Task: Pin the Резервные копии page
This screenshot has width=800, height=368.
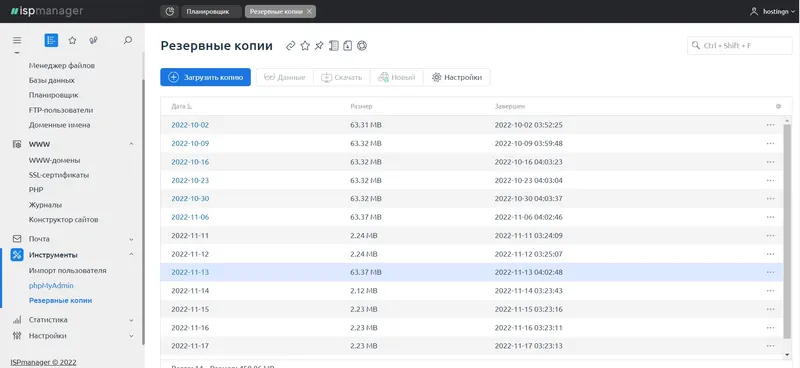Action: 319,46
